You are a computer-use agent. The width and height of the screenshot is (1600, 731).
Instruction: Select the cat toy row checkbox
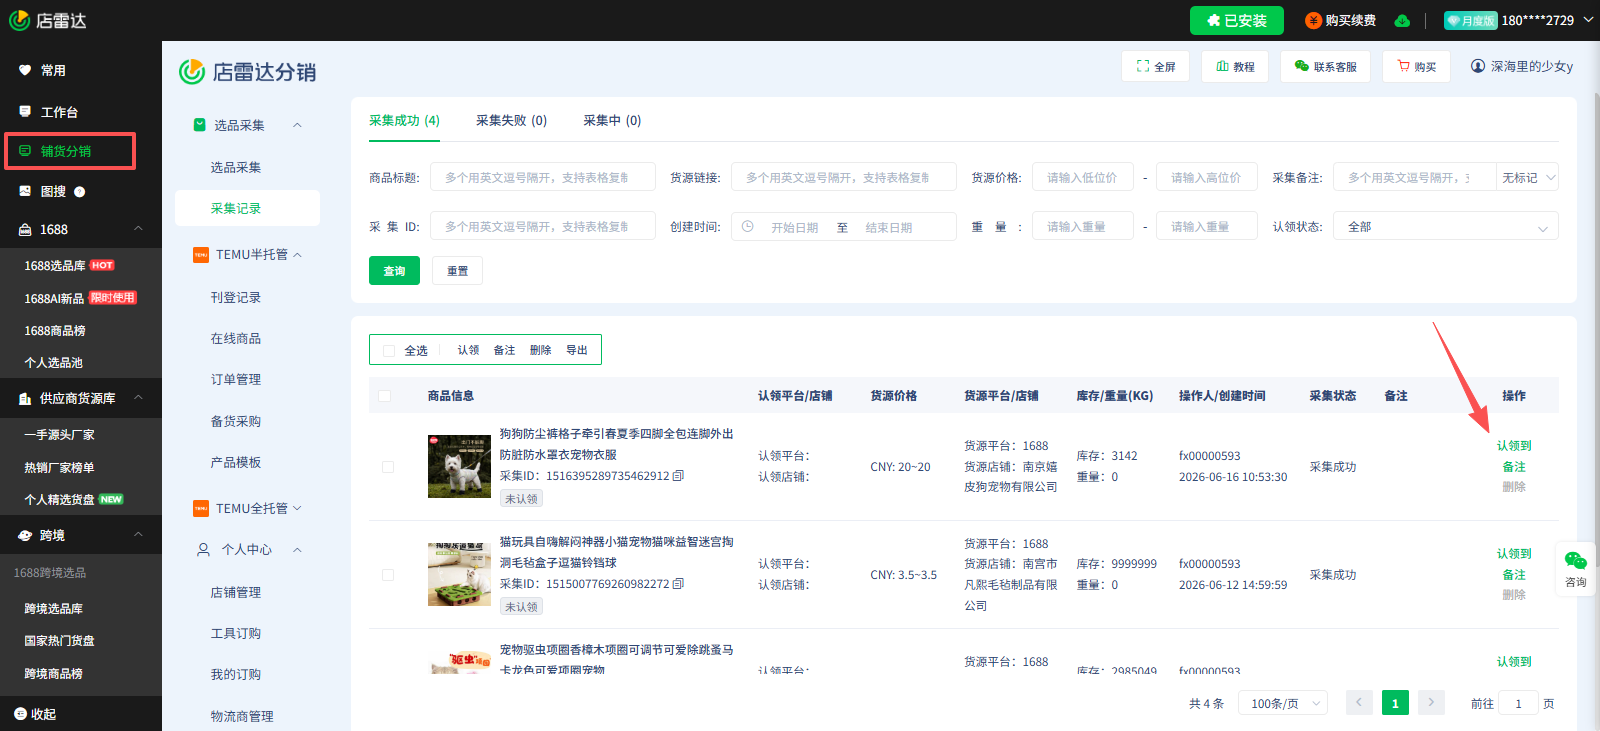point(388,575)
